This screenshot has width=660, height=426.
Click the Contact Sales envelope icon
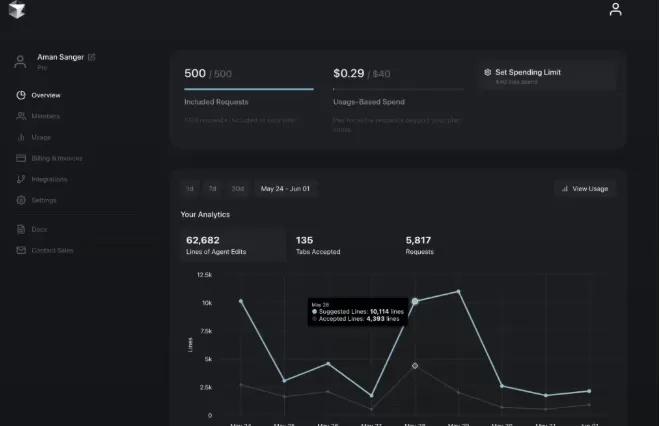(21, 250)
